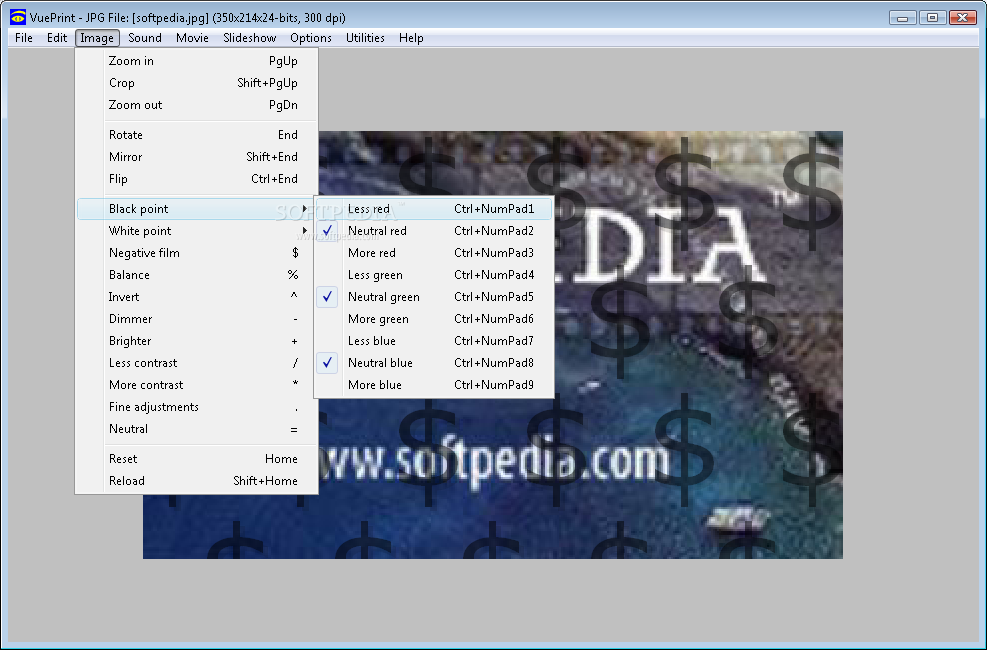Viewport: 987px width, 650px height.
Task: Select the Mirror command
Action: click(196, 157)
